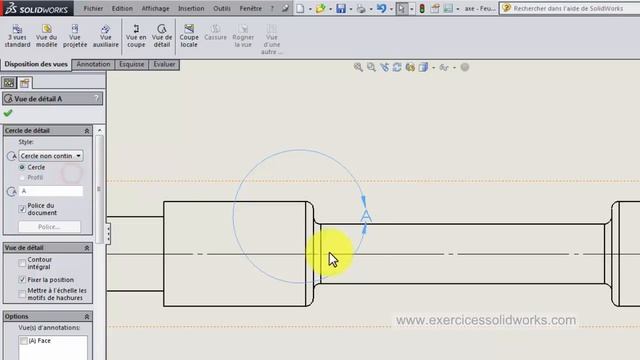640x360 pixels.
Task: Click the Print icon
Action: [x=361, y=8]
